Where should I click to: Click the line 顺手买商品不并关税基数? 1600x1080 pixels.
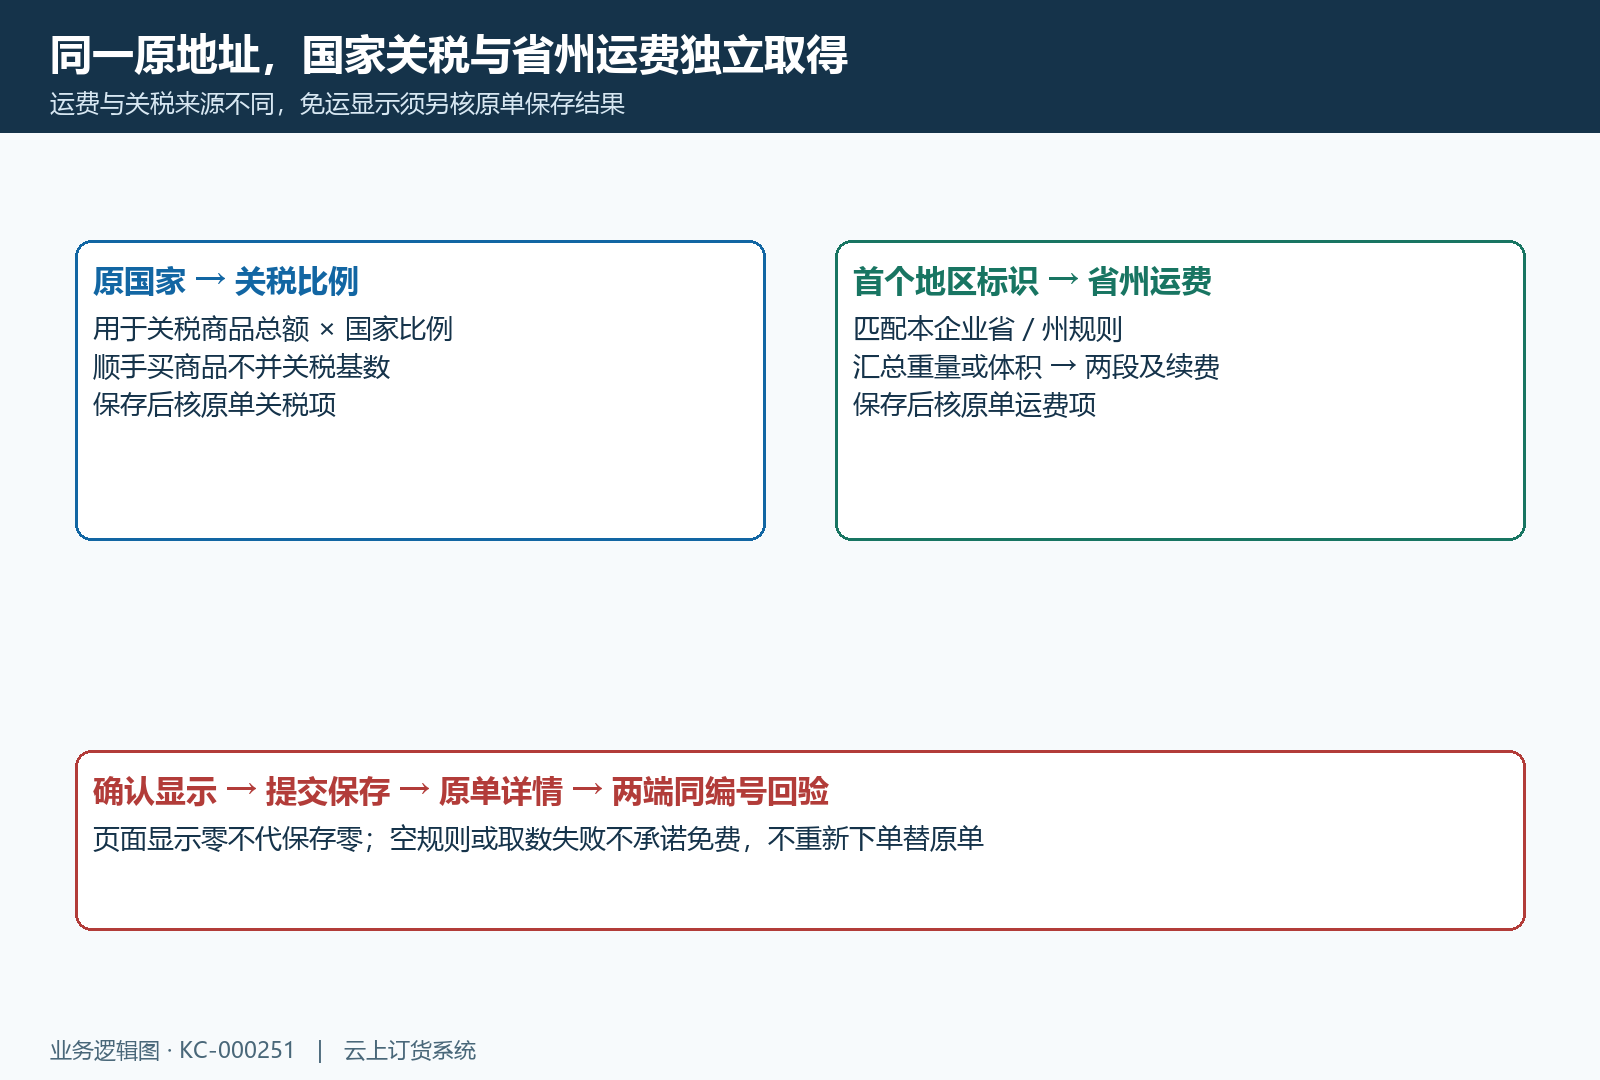pos(241,367)
